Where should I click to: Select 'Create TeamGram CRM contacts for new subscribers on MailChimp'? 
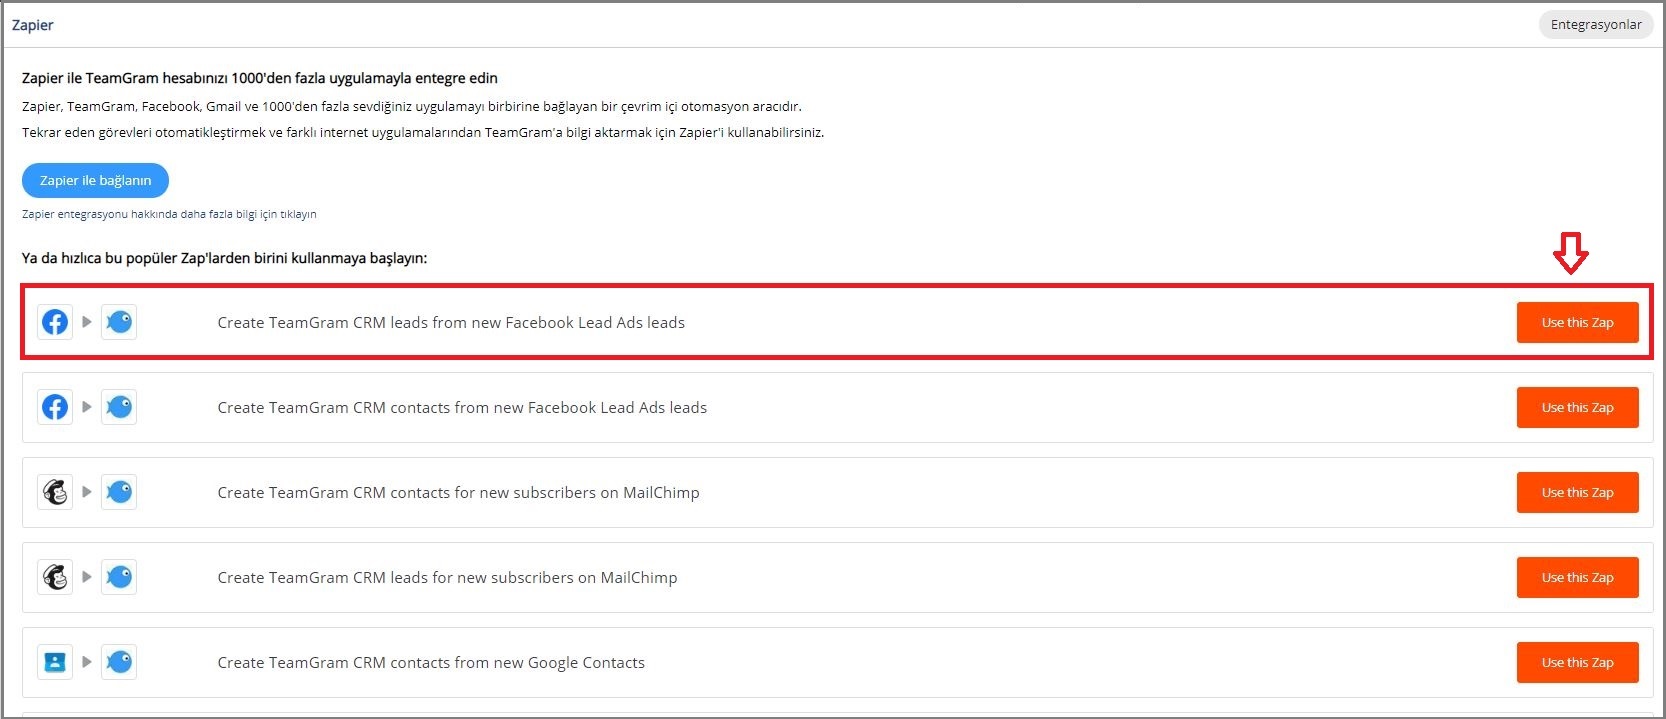[458, 493]
